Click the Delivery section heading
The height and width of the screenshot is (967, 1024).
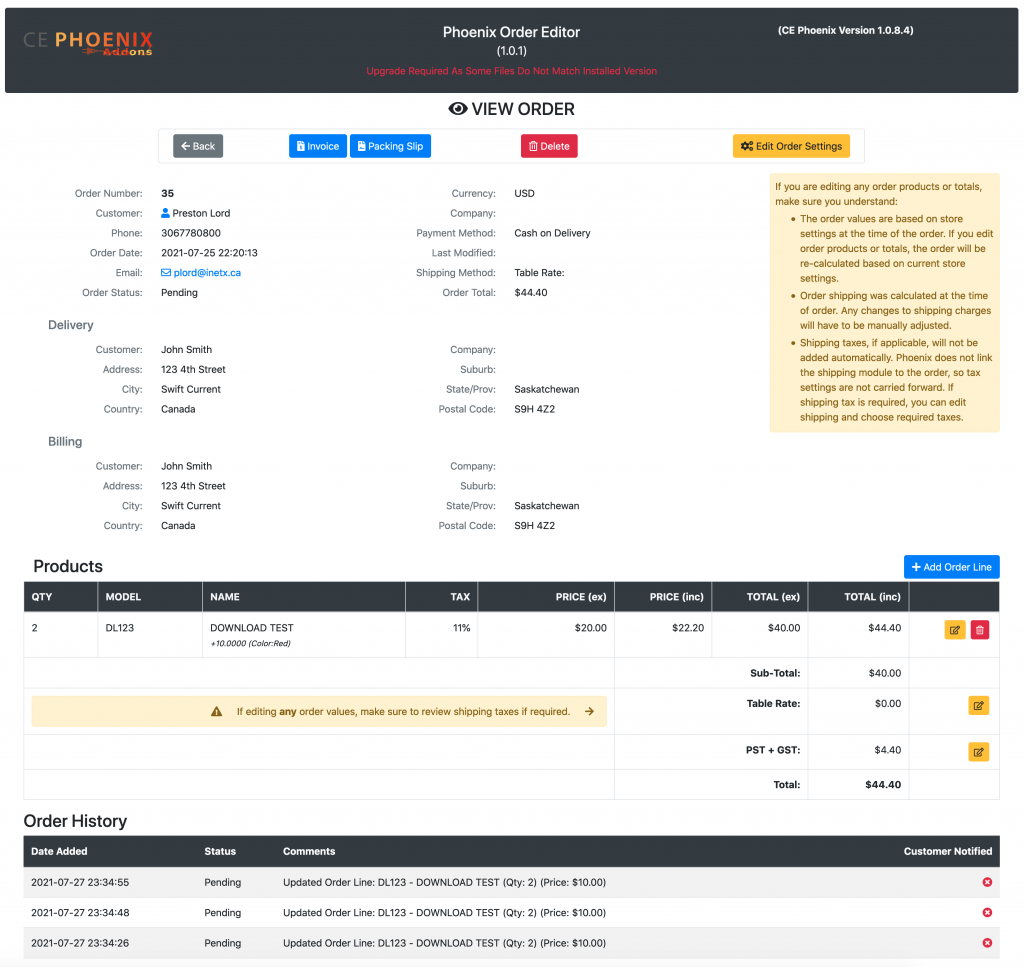[x=71, y=325]
